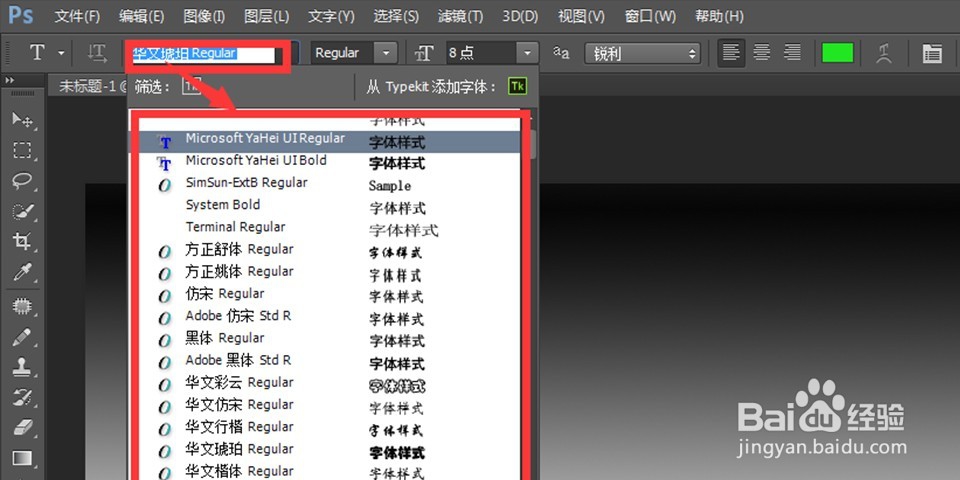Screen dimensions: 960x480
Task: Choose Adobe 黑体 Std R font
Action: pyautogui.click(x=329, y=362)
